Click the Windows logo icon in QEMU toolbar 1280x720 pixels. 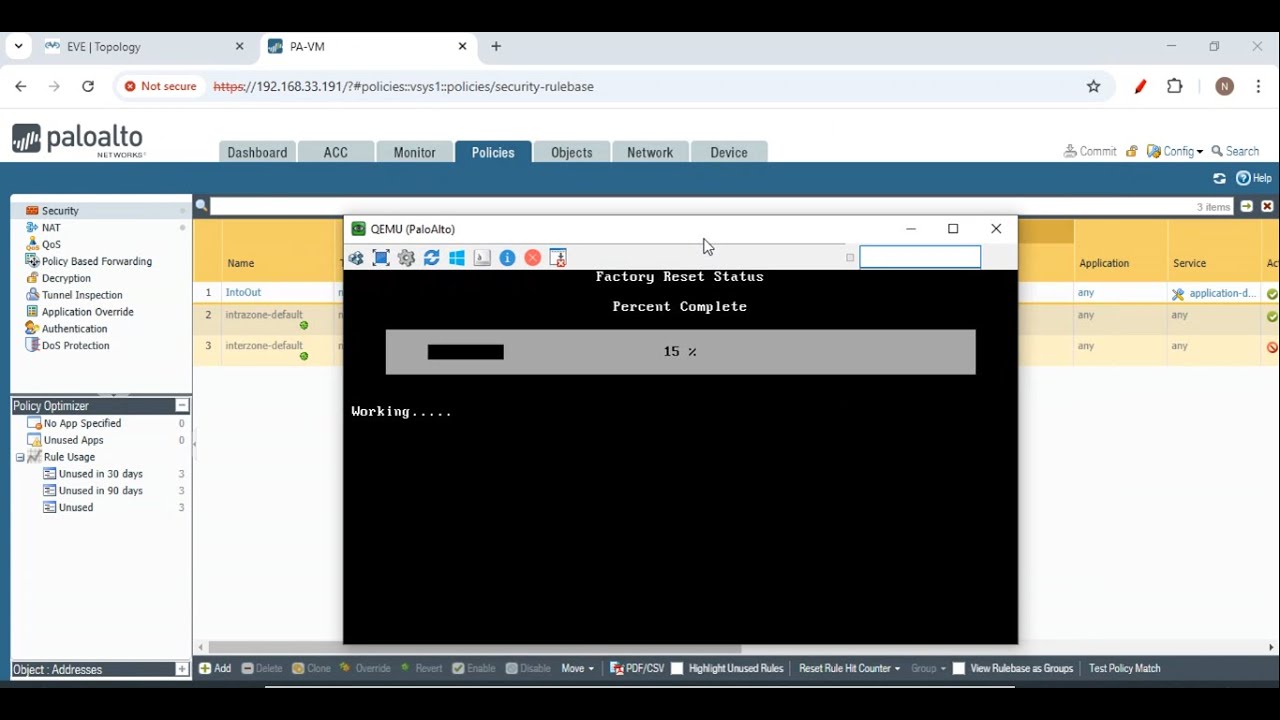[457, 258]
